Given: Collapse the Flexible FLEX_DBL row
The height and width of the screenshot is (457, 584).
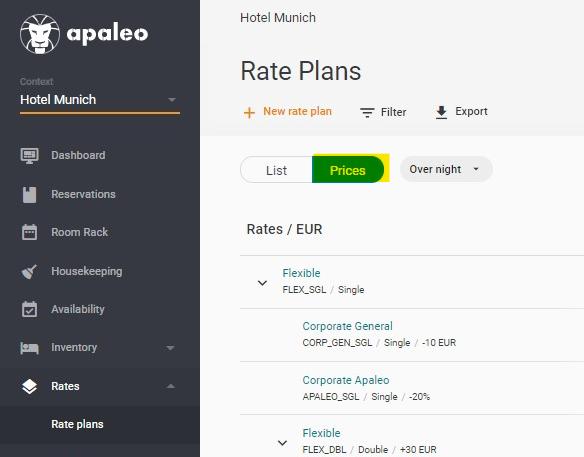Looking at the screenshot, I should pos(282,443).
